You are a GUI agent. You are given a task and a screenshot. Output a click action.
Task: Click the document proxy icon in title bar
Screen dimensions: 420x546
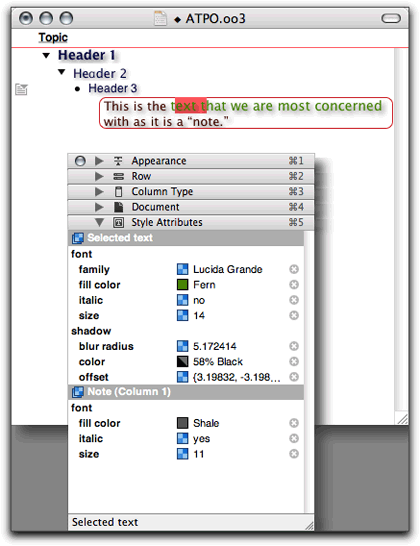coord(160,18)
